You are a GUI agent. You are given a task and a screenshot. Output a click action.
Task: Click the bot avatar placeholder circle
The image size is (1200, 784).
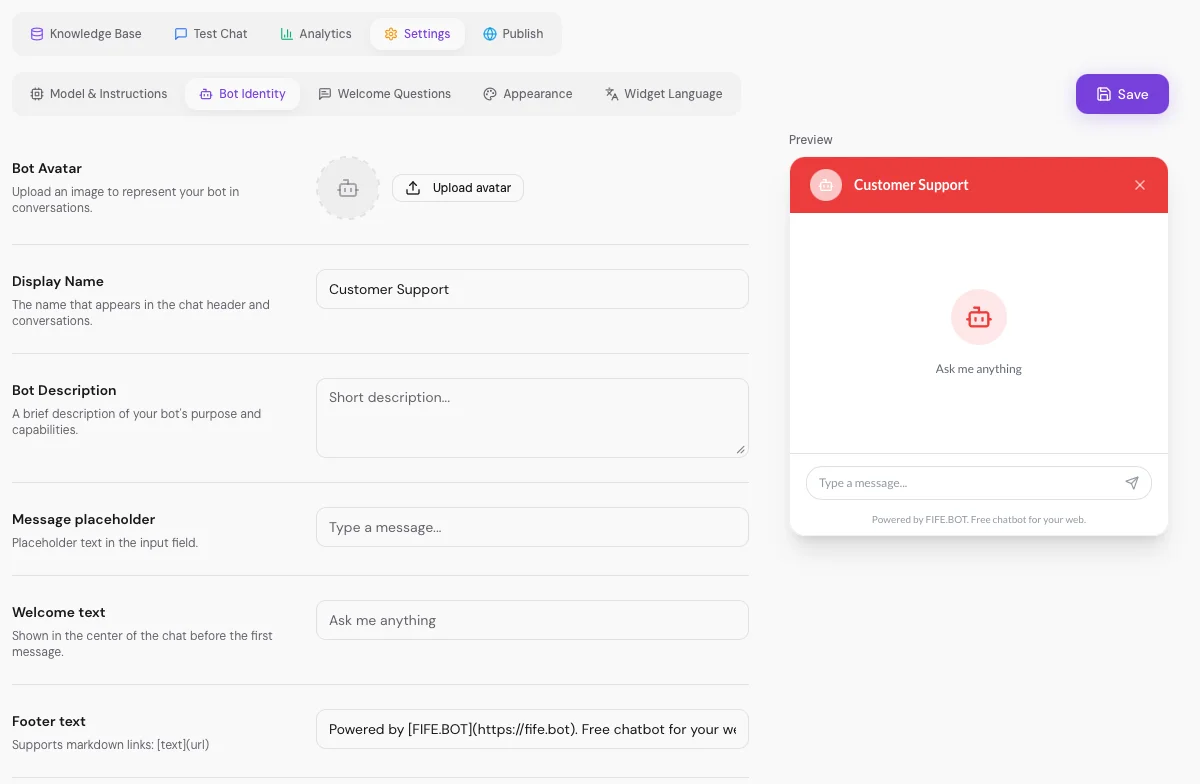[x=348, y=188]
